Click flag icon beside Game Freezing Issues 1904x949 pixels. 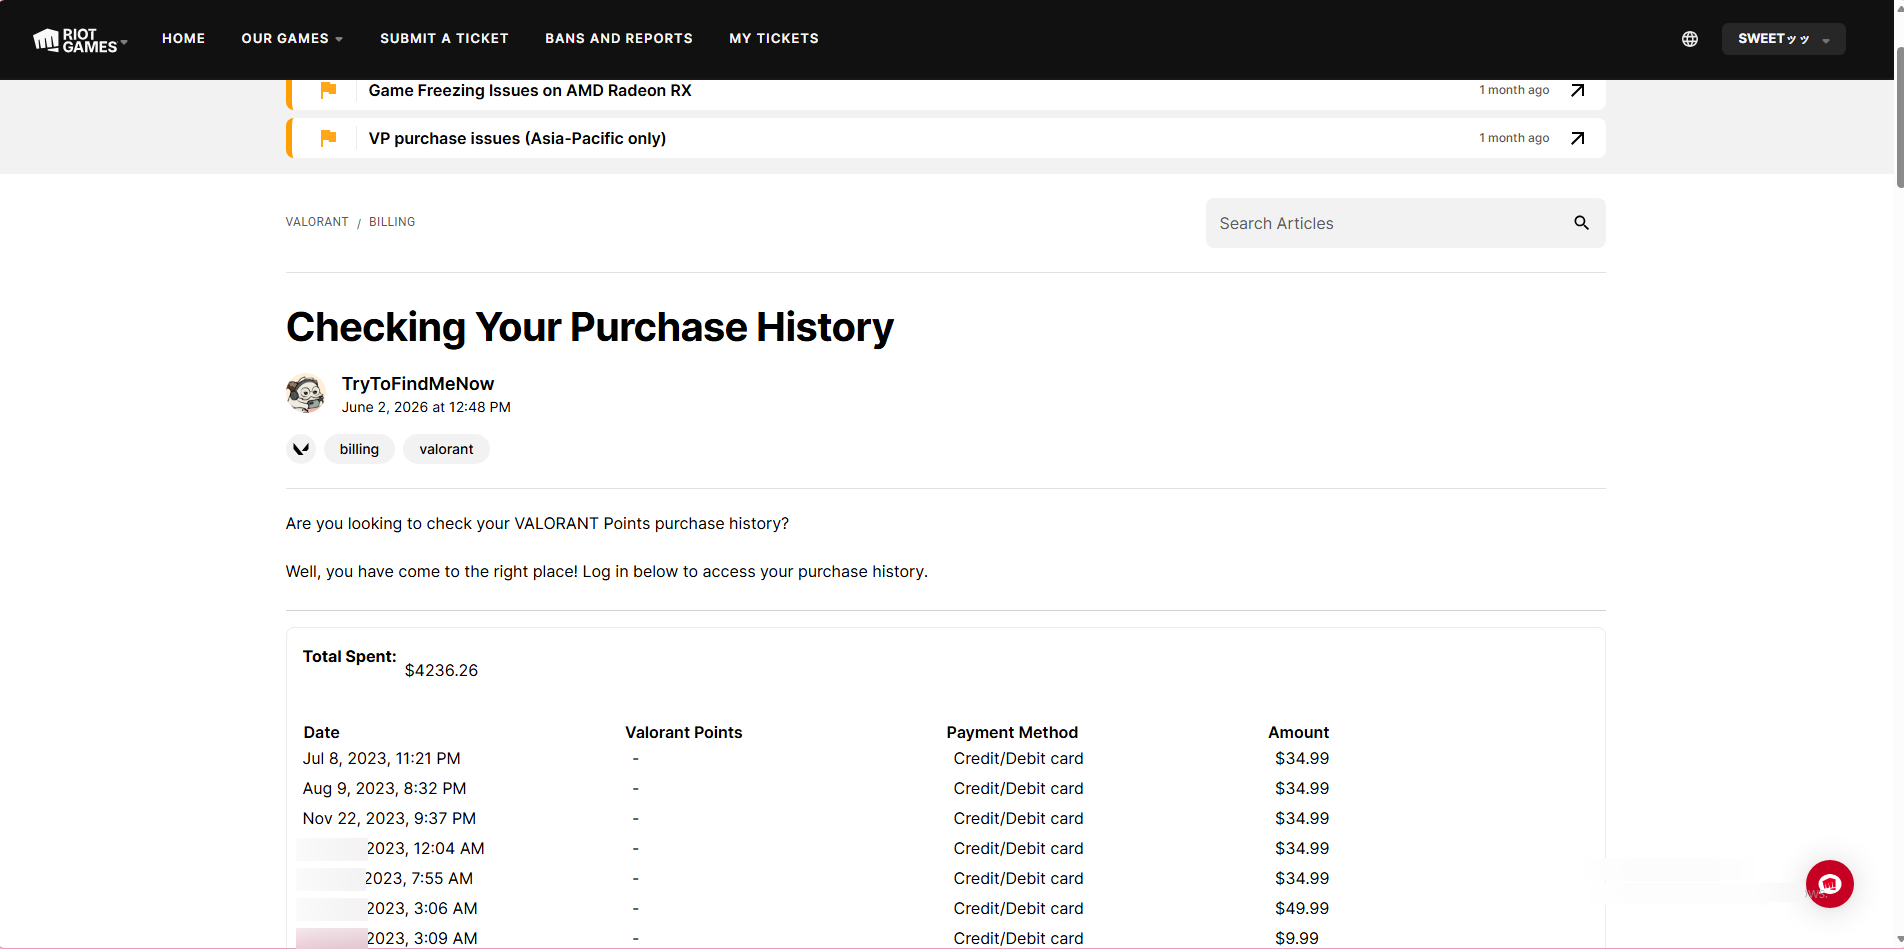[x=328, y=90]
